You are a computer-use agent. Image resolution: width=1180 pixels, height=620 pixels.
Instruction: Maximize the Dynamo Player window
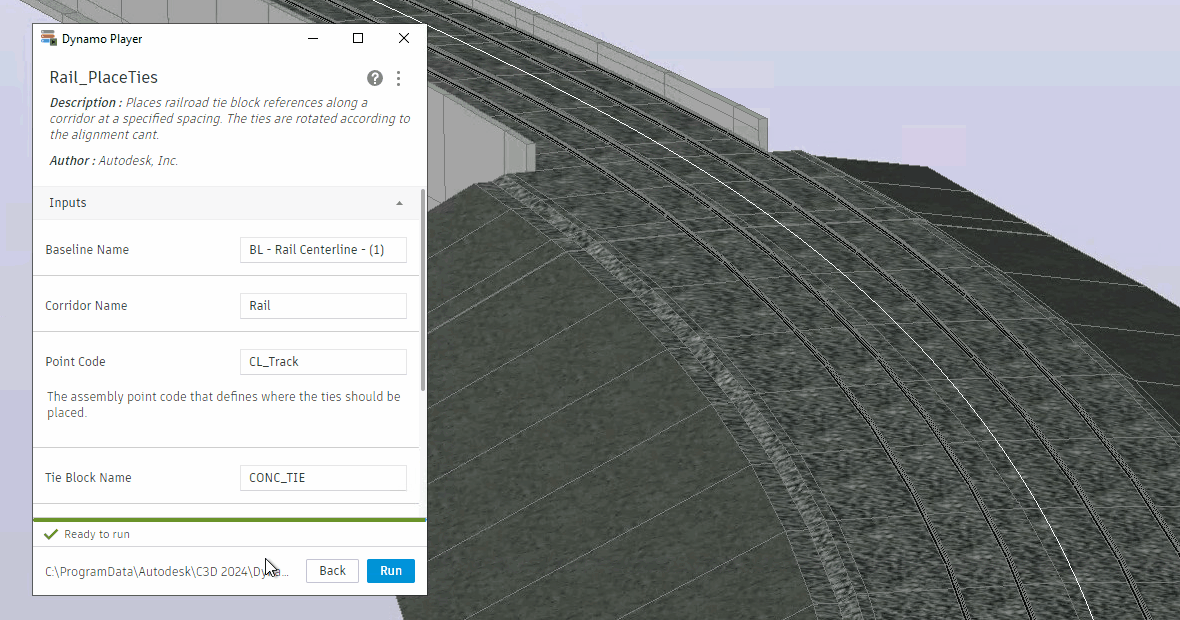click(x=358, y=39)
